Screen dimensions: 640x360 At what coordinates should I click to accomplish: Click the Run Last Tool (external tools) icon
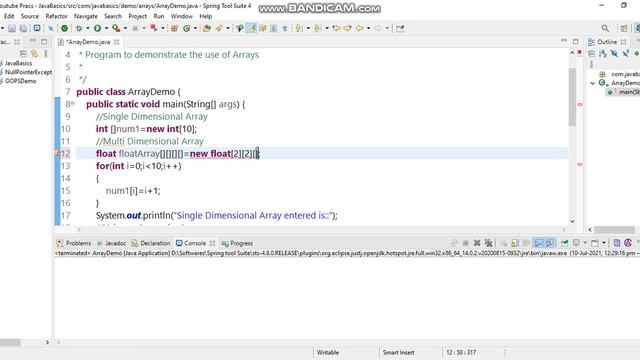point(116,28)
